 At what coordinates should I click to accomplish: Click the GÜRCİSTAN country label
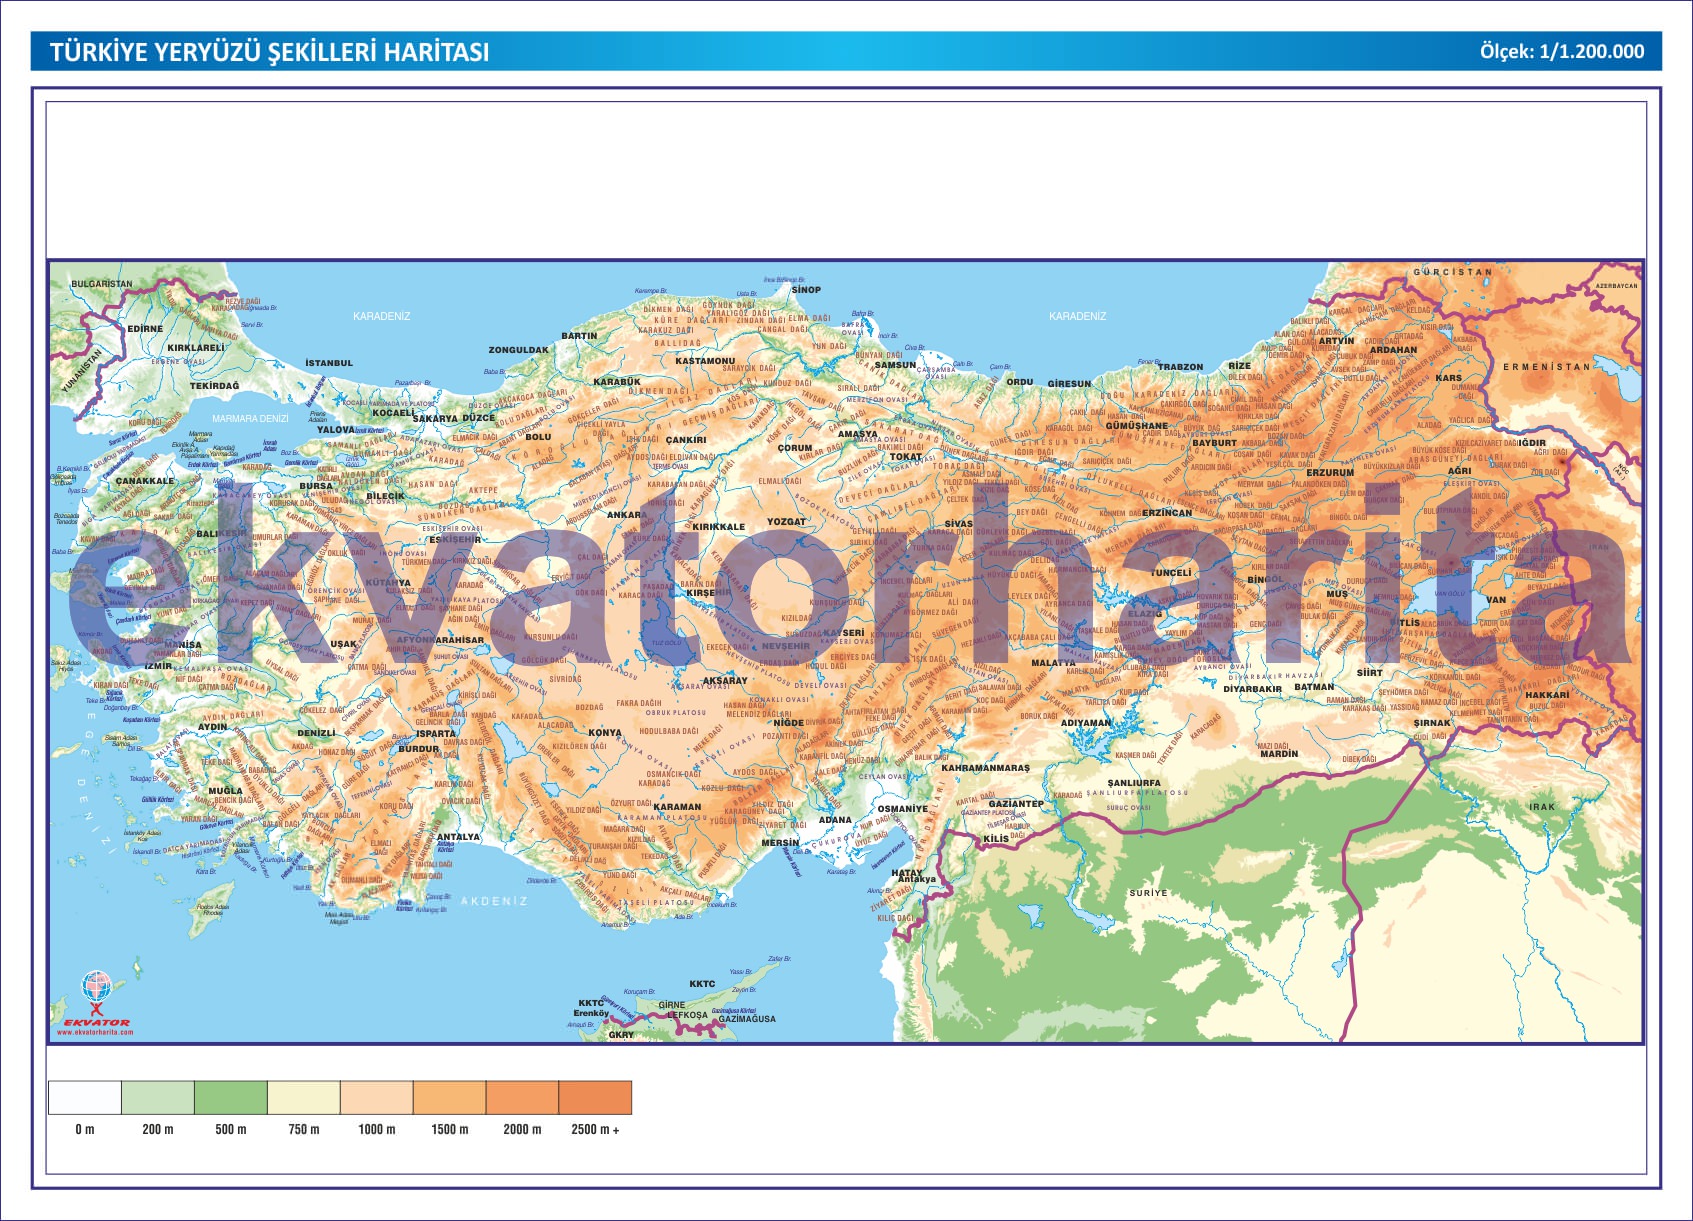1453,271
